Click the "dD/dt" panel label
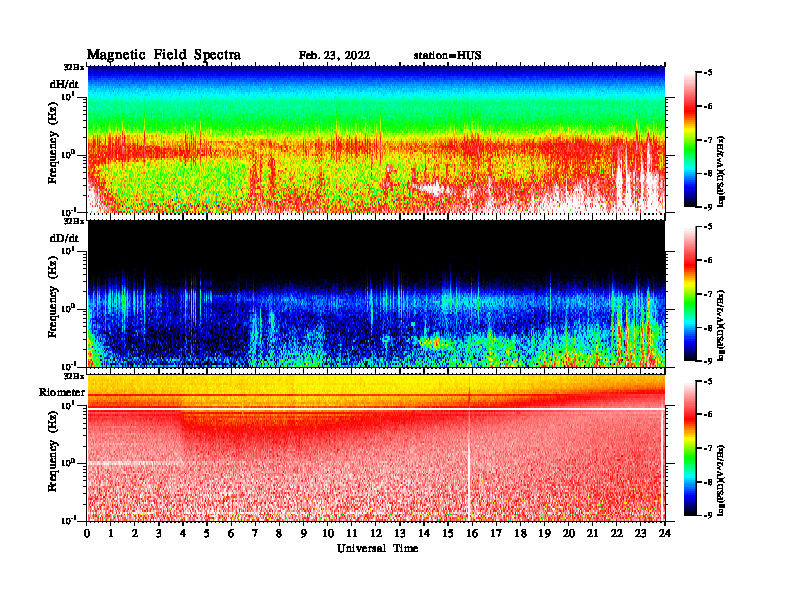 pos(64,238)
